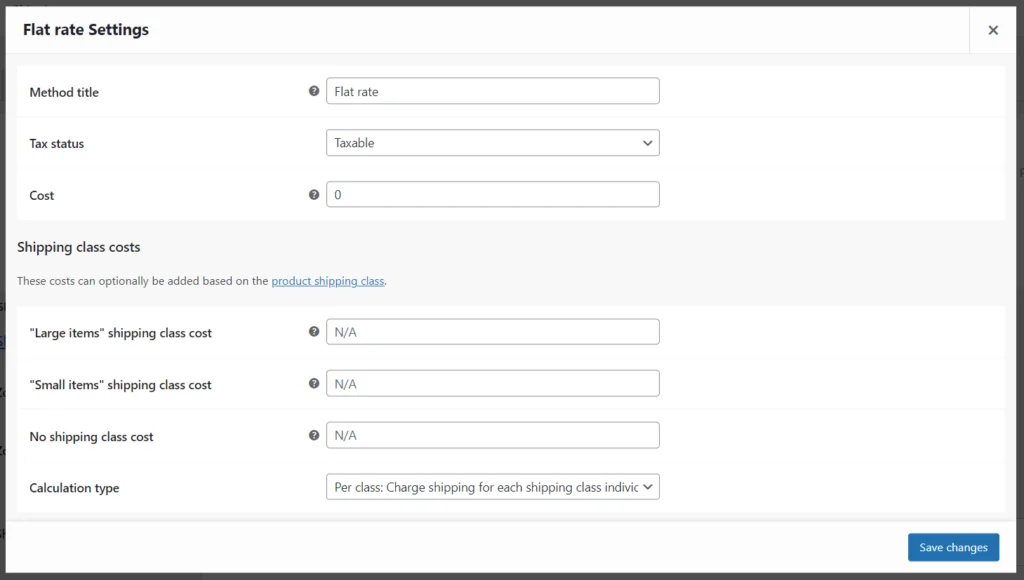Click into the Method title input field

click(x=492, y=90)
